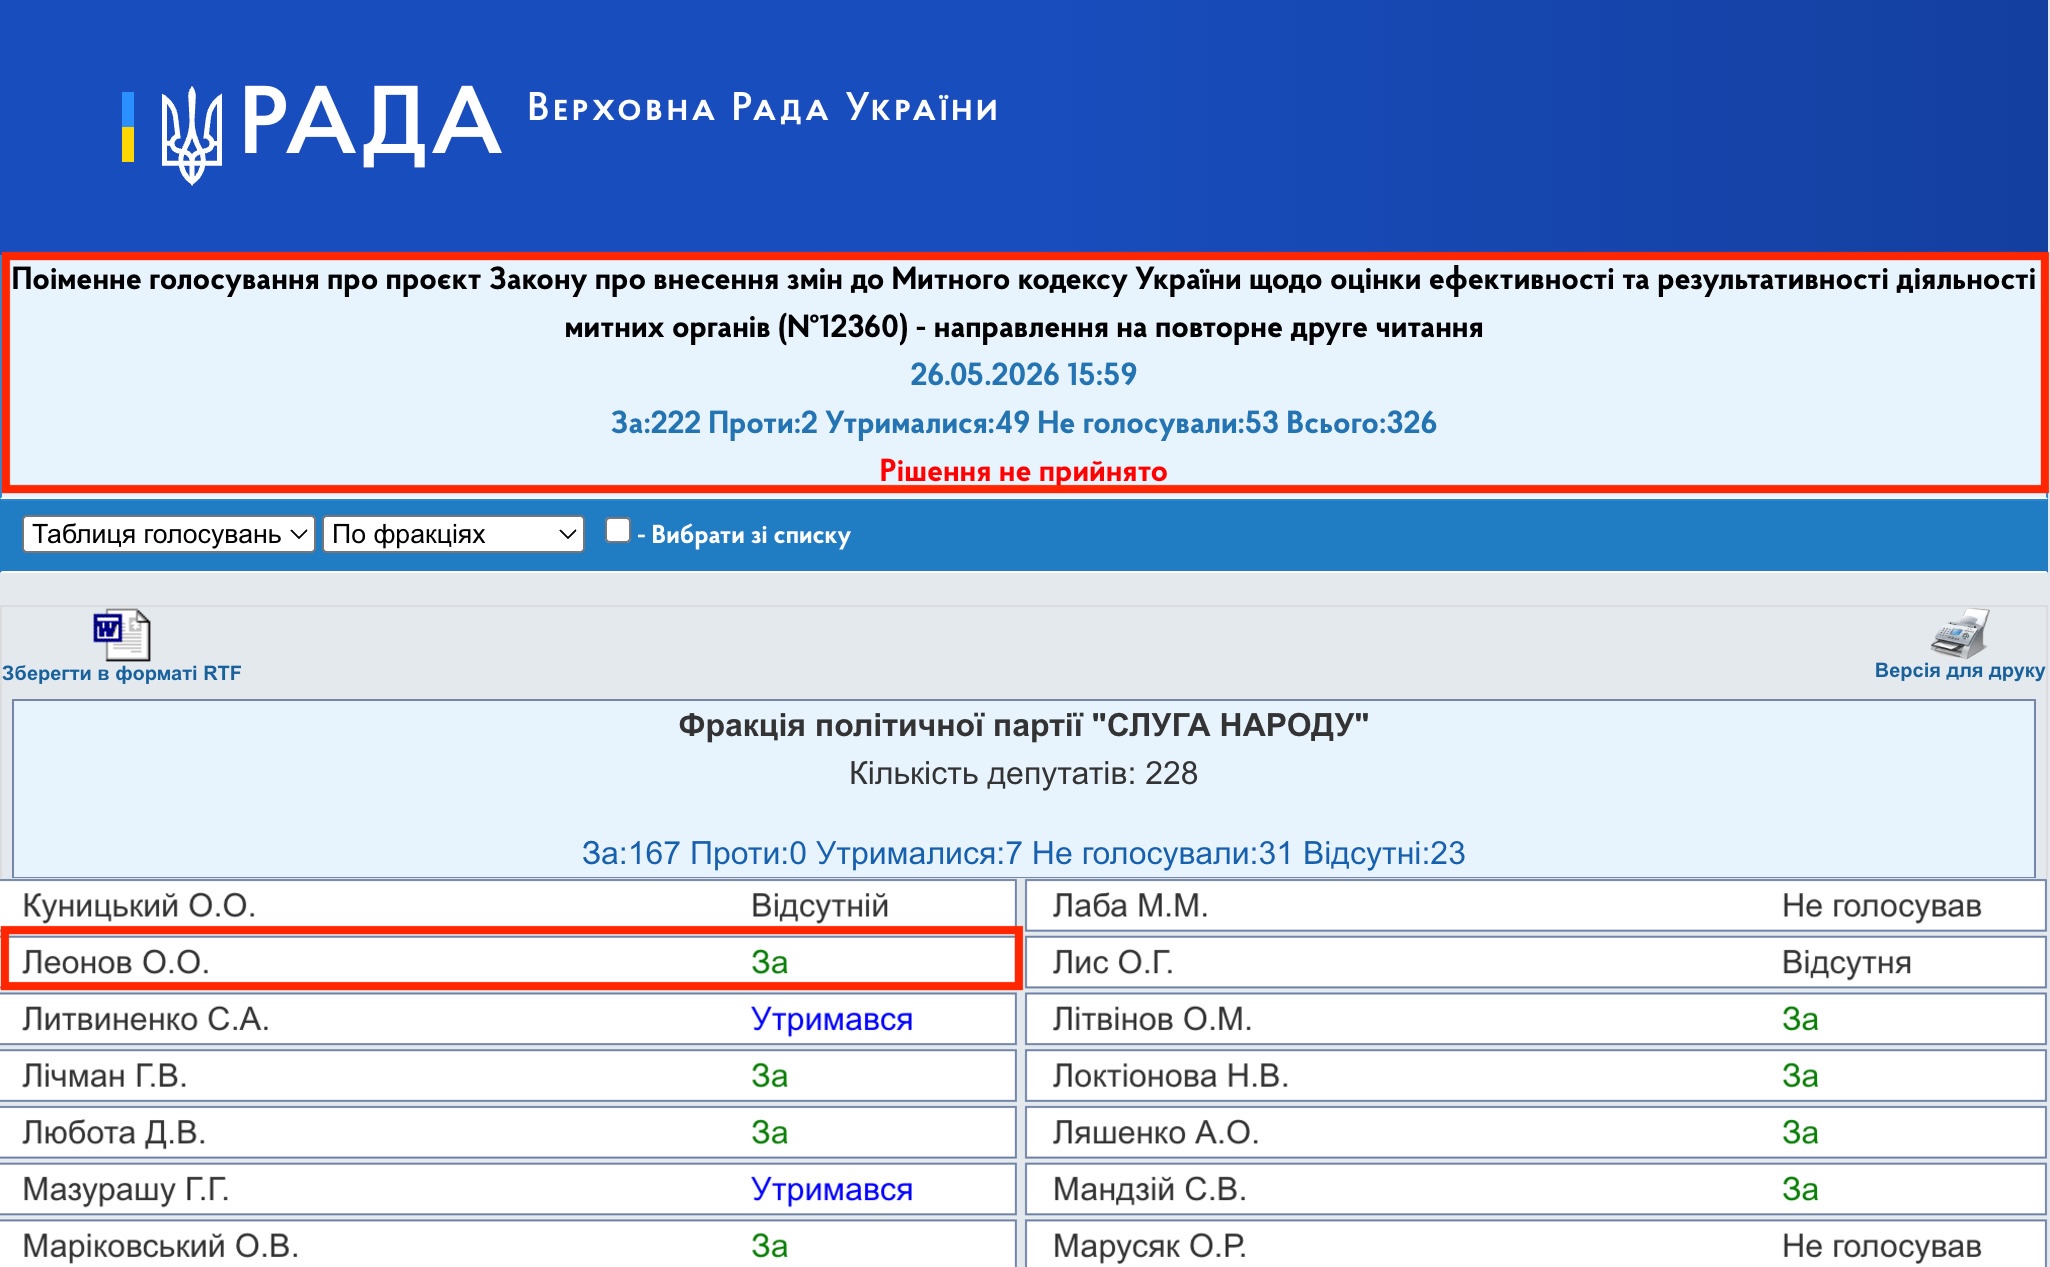Click the printer icon for print version

coord(1959,632)
